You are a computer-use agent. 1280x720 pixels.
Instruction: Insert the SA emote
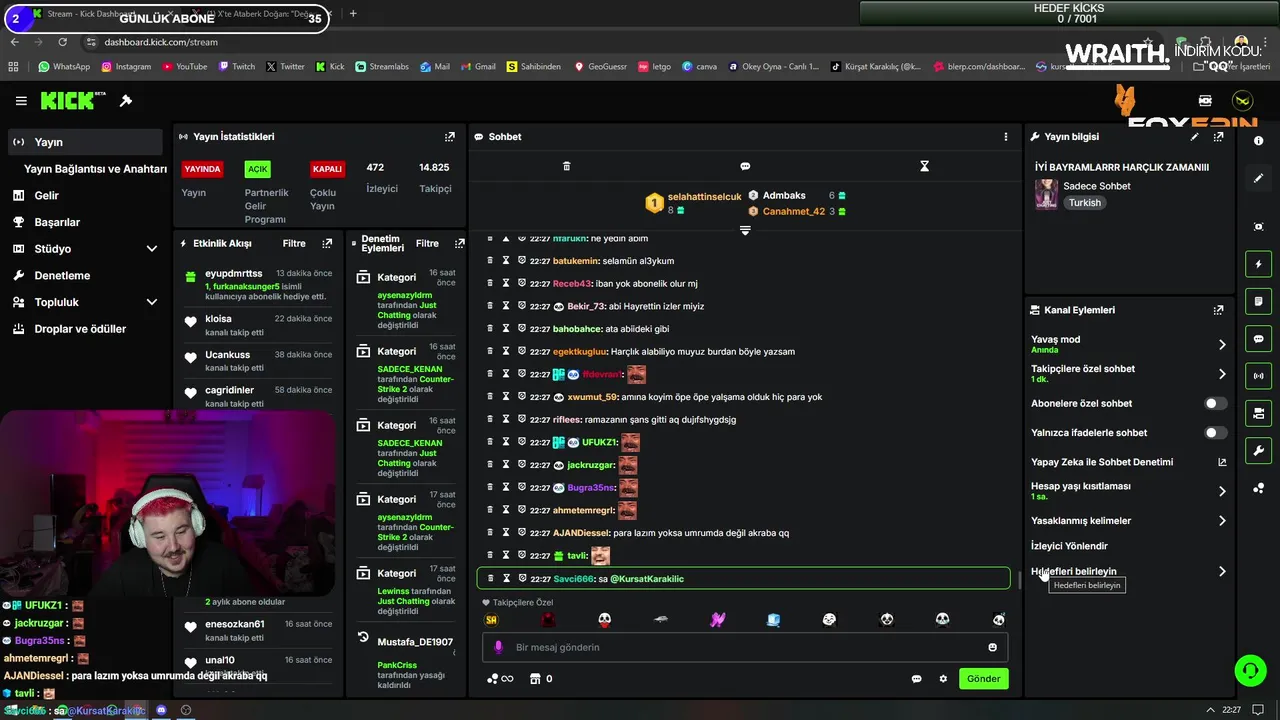(x=491, y=620)
